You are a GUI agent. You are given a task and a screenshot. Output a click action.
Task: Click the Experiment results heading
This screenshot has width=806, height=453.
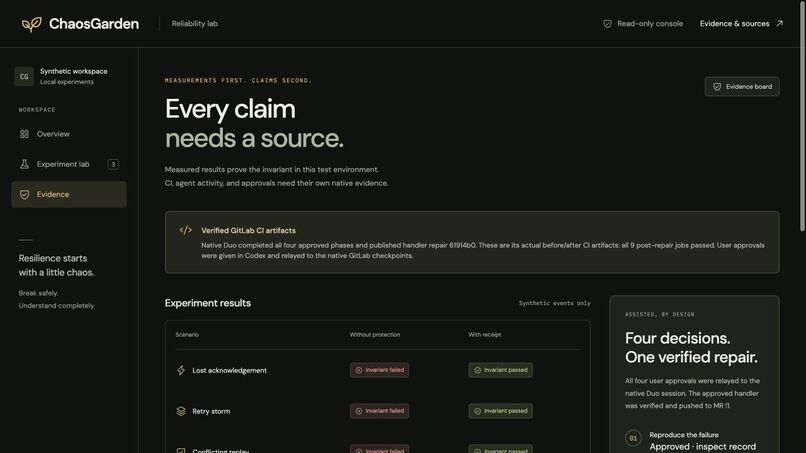point(208,303)
